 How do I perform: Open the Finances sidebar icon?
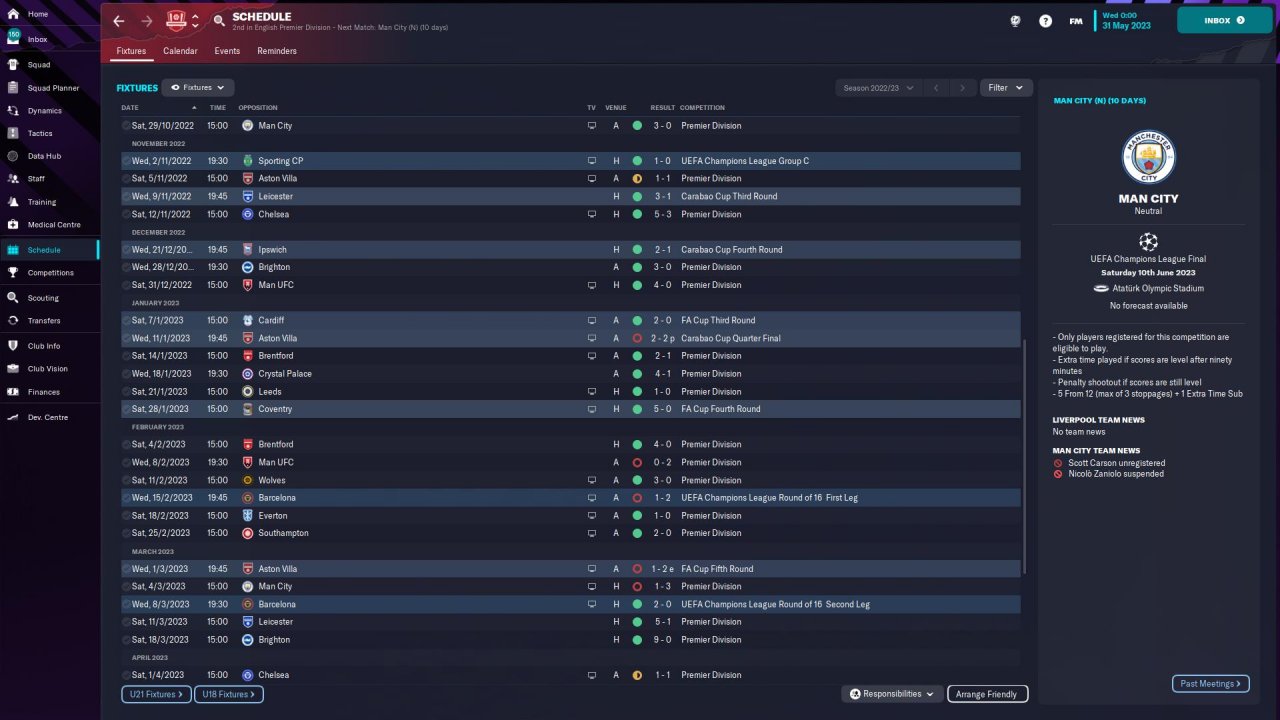click(13, 392)
